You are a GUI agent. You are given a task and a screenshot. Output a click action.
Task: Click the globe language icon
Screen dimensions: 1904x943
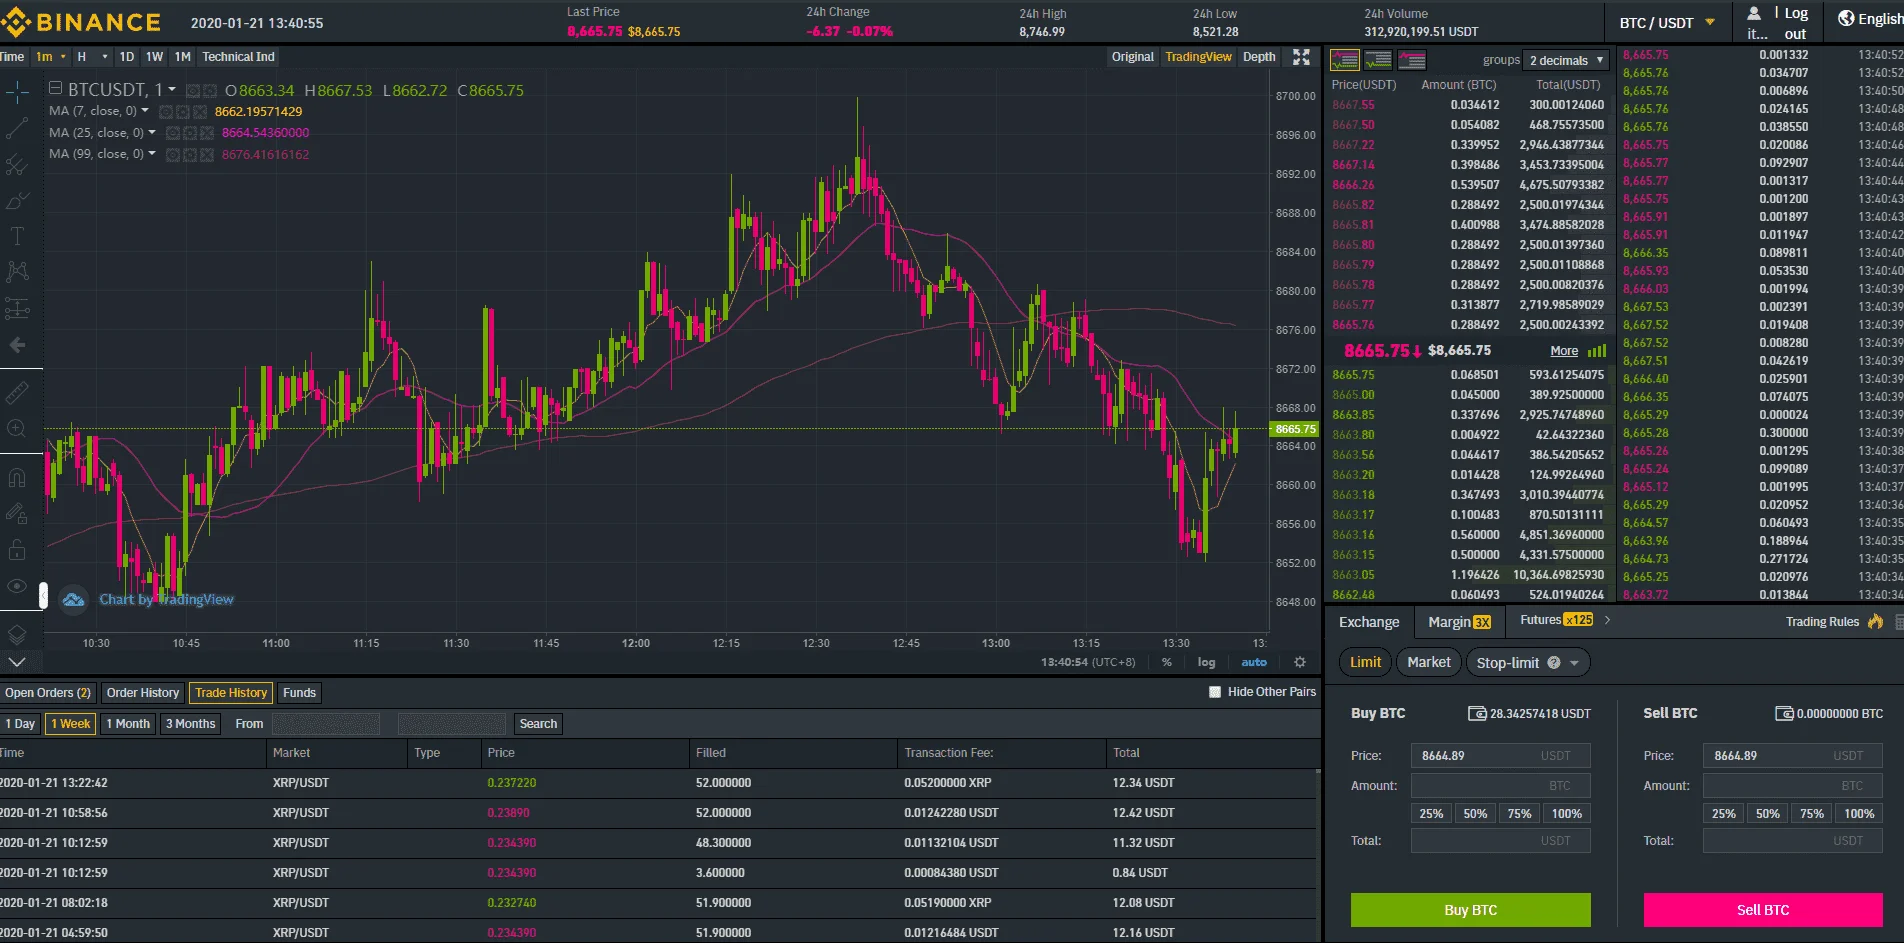click(x=1846, y=18)
